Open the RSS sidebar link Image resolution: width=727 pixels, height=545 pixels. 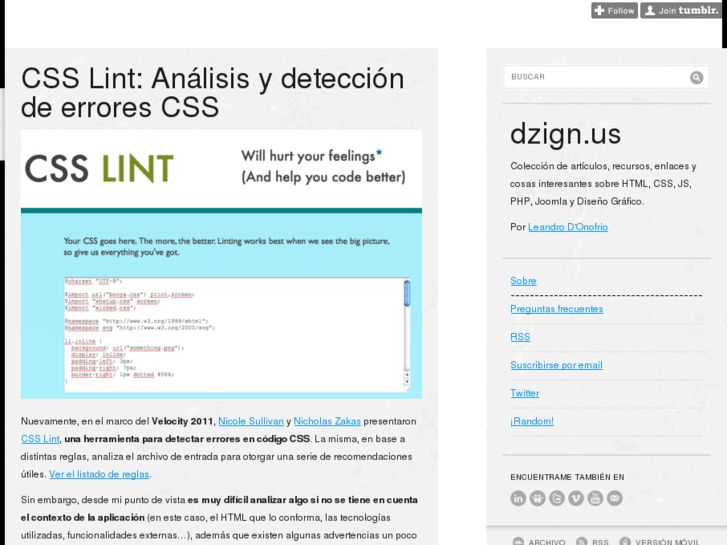coord(520,337)
